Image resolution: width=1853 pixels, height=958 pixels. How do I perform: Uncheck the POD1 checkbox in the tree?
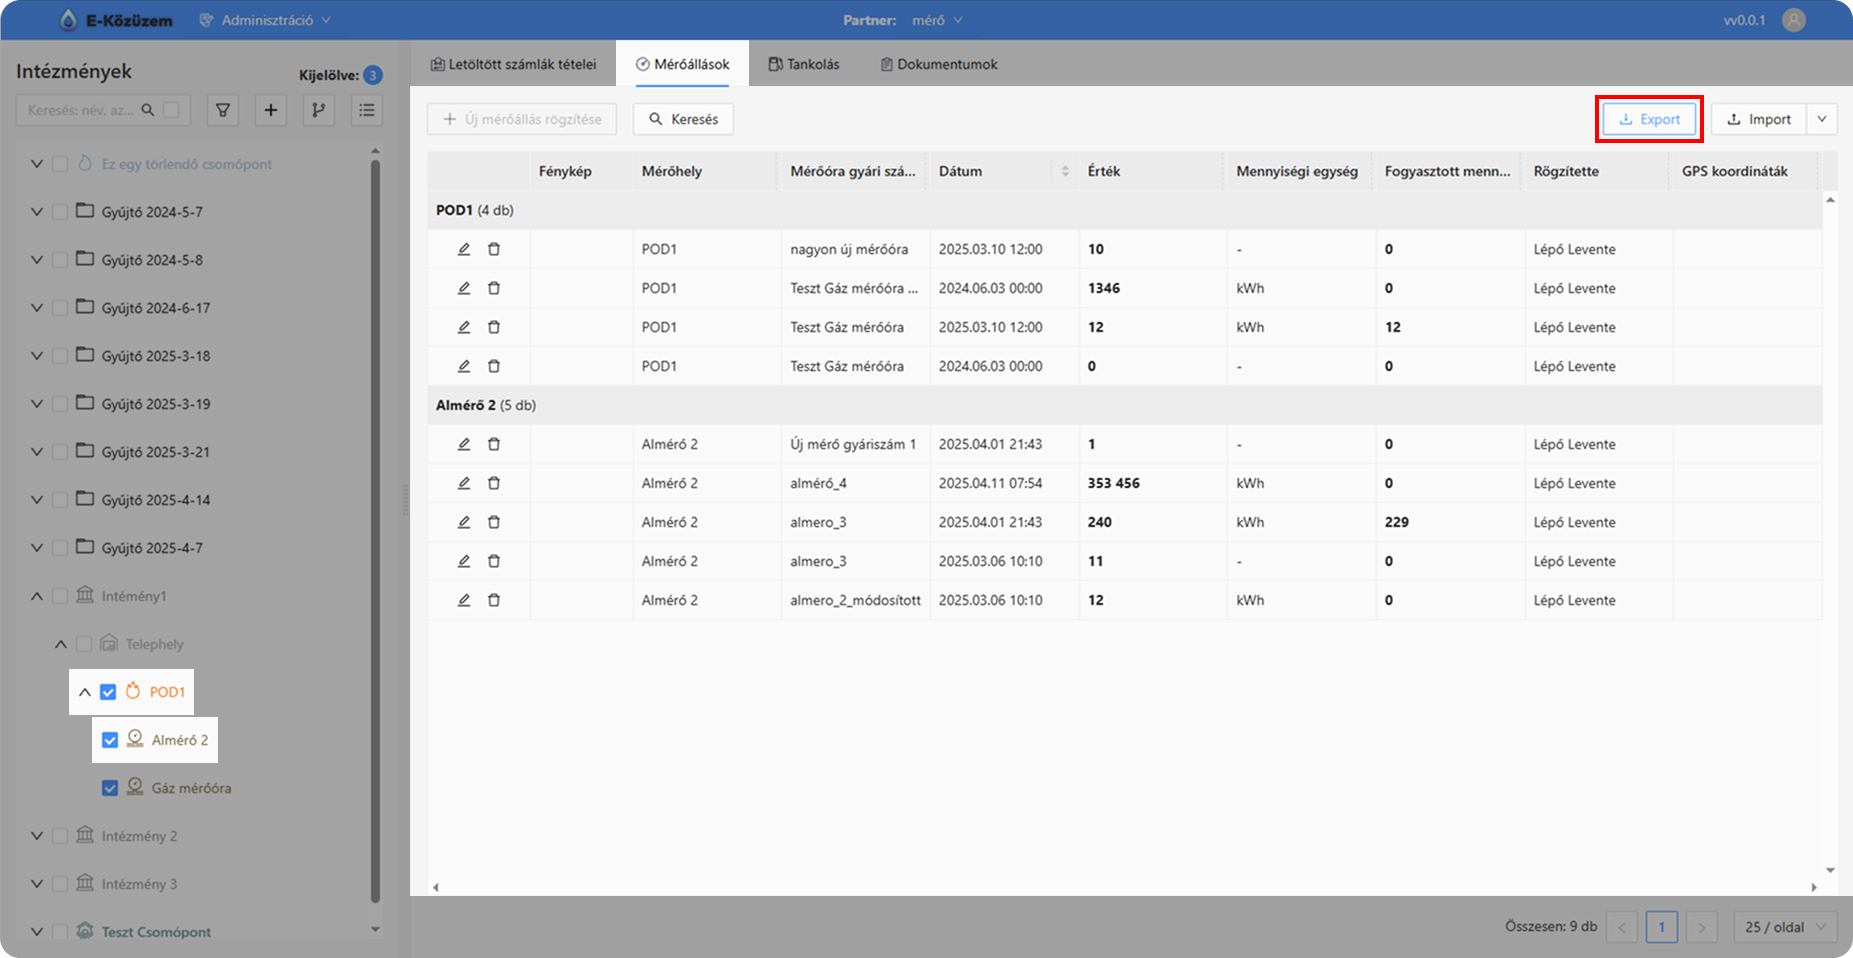pyautogui.click(x=109, y=692)
